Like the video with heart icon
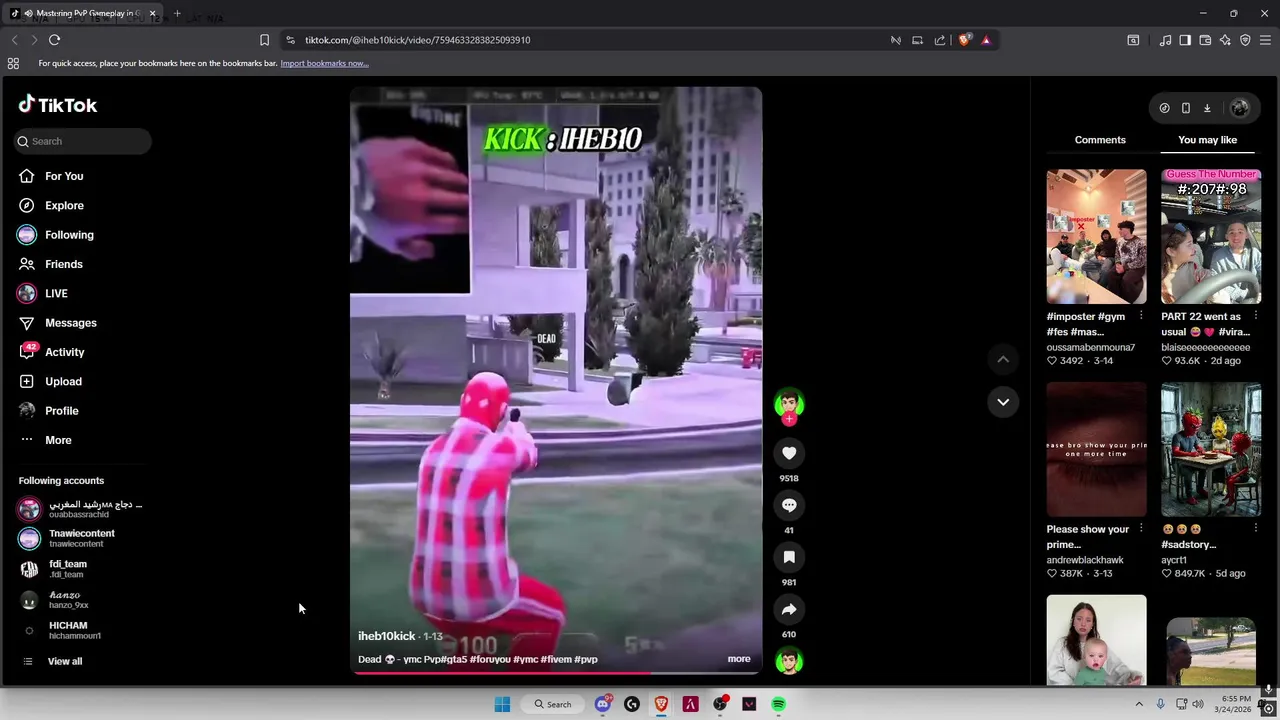The image size is (1280, 720). (789, 453)
